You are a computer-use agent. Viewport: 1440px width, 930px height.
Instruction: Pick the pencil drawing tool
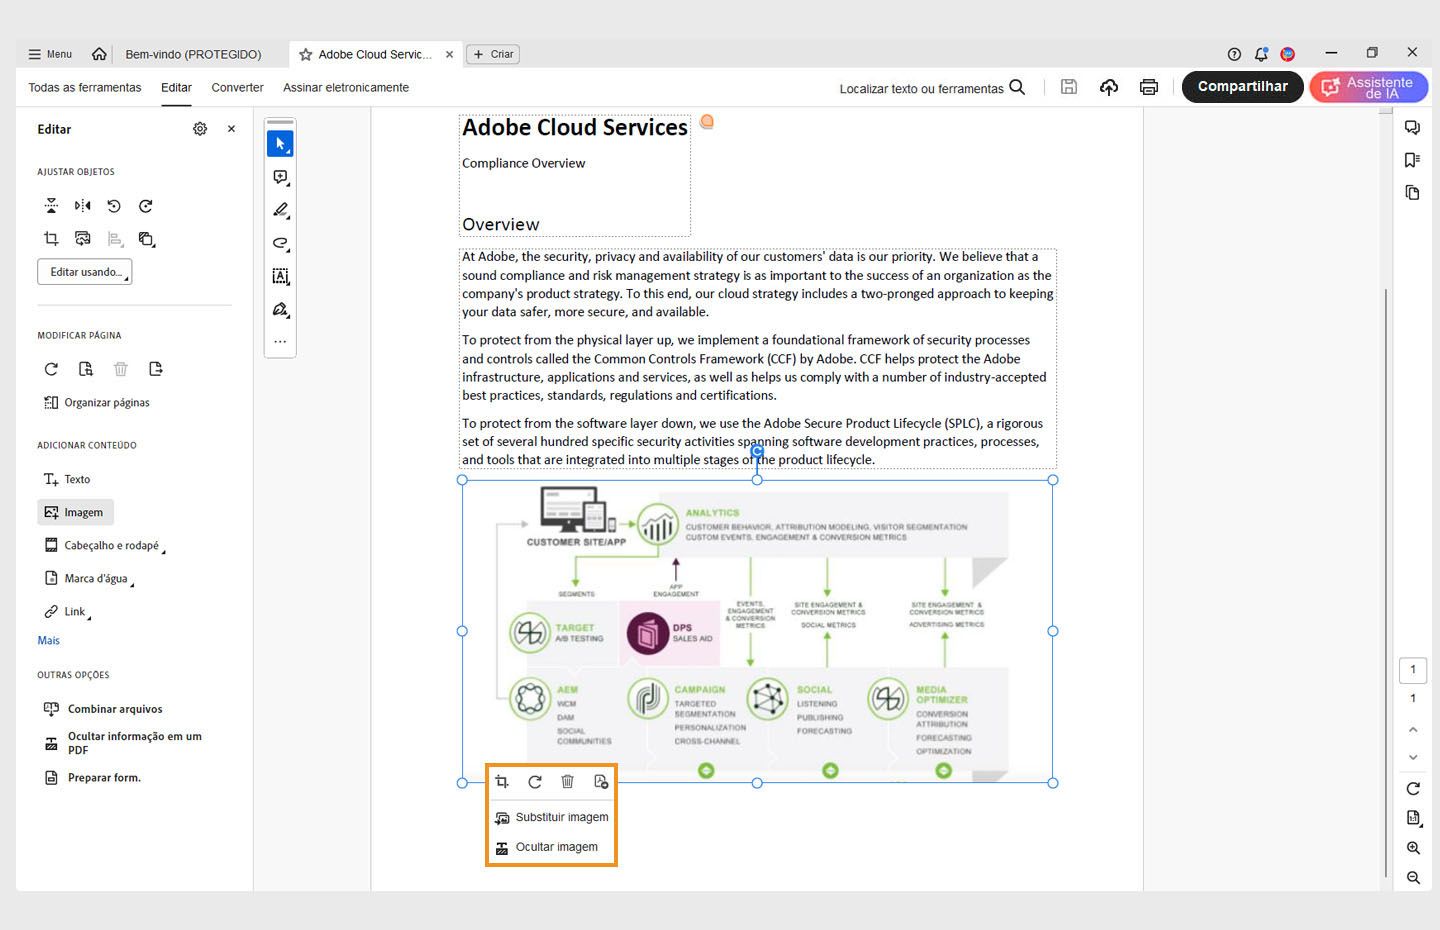click(x=280, y=211)
